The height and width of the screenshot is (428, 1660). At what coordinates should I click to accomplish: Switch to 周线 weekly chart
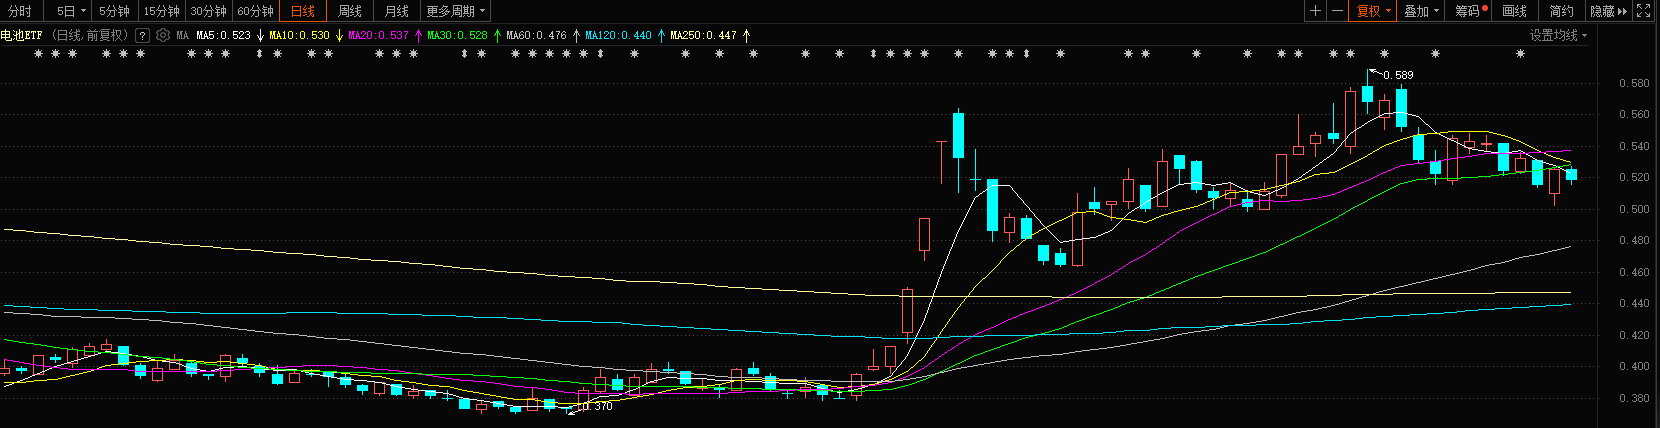350,11
